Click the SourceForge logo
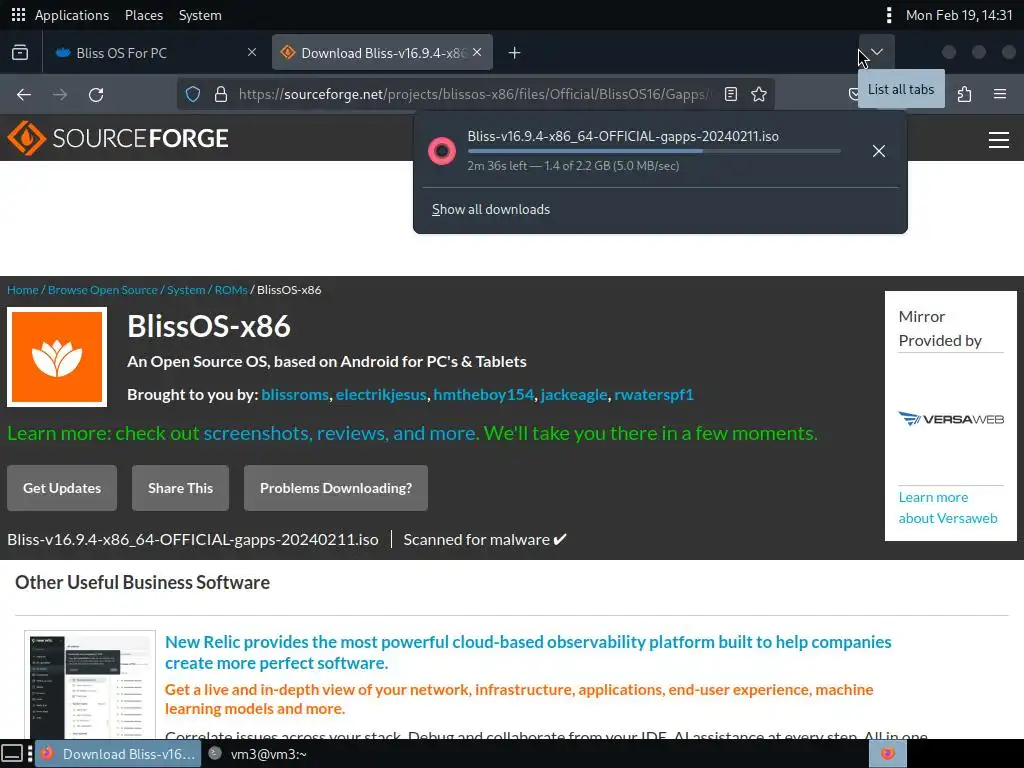Viewport: 1024px width, 768px height. [x=118, y=138]
